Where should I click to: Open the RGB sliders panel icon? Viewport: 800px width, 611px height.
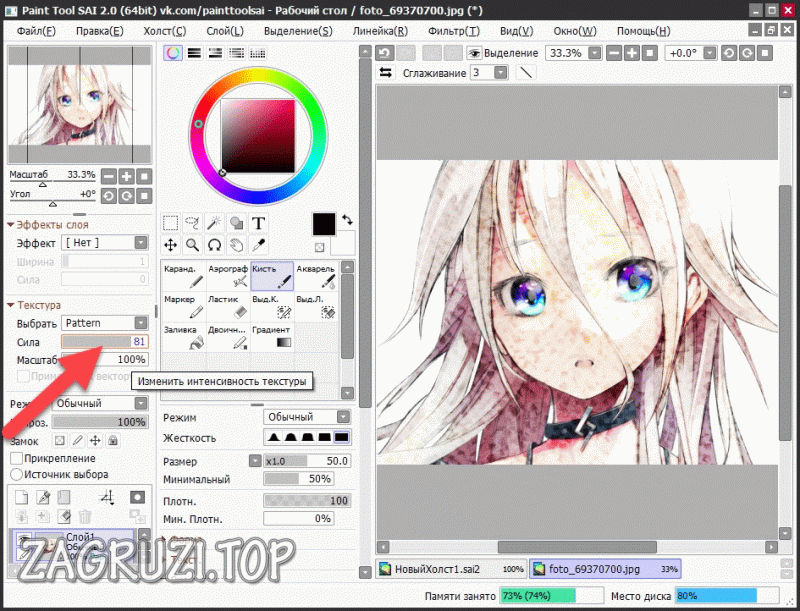(194, 53)
